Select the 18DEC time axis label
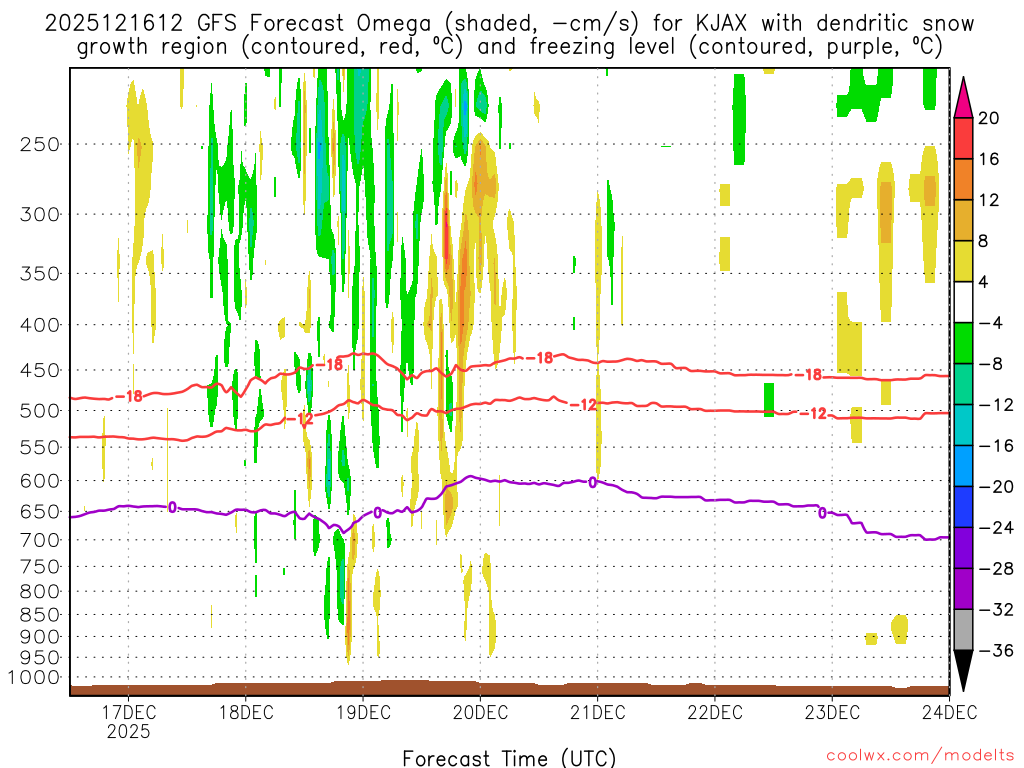The image size is (1024, 768). point(246,712)
